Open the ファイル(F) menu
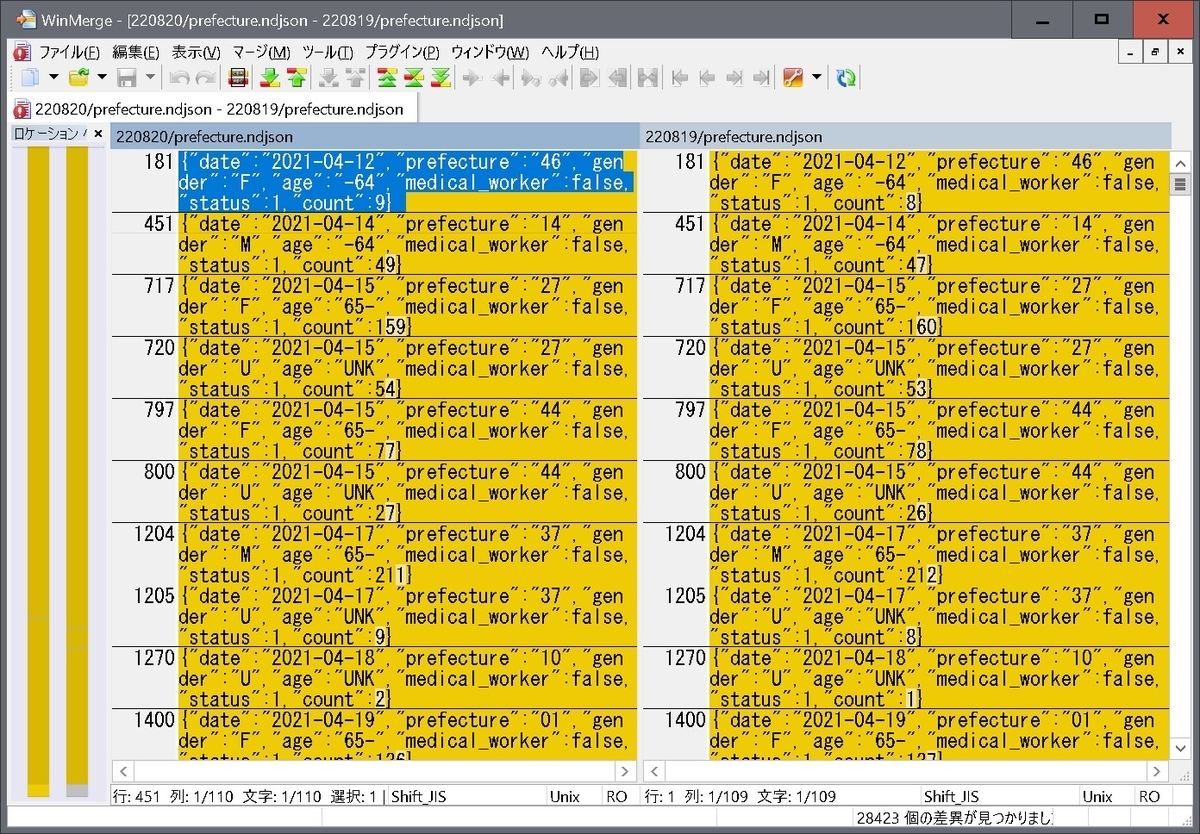The image size is (1200, 834). [69, 52]
